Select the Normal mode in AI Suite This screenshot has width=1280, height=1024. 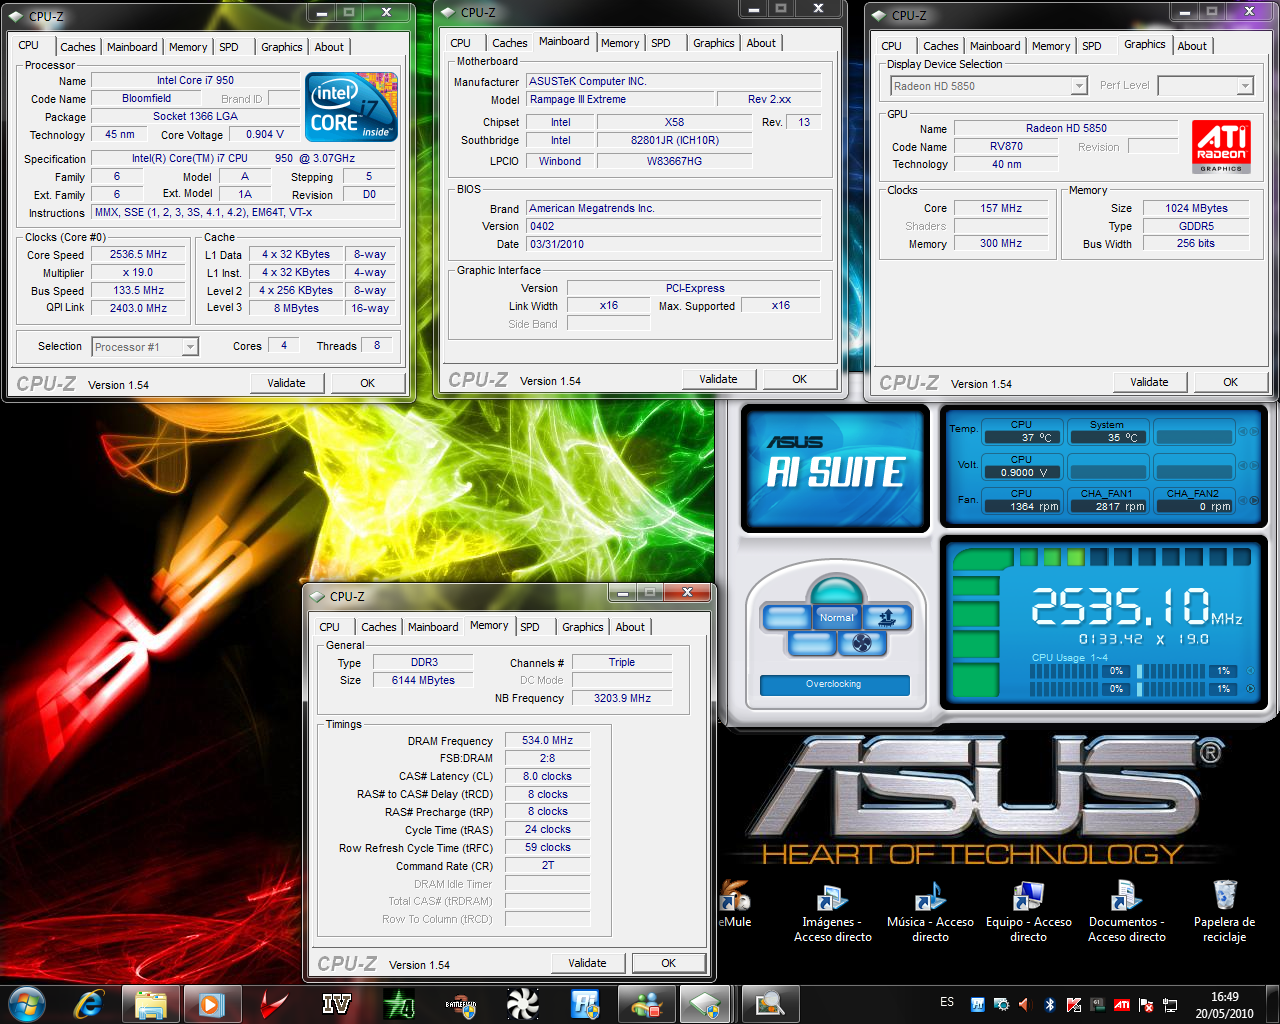pos(836,617)
